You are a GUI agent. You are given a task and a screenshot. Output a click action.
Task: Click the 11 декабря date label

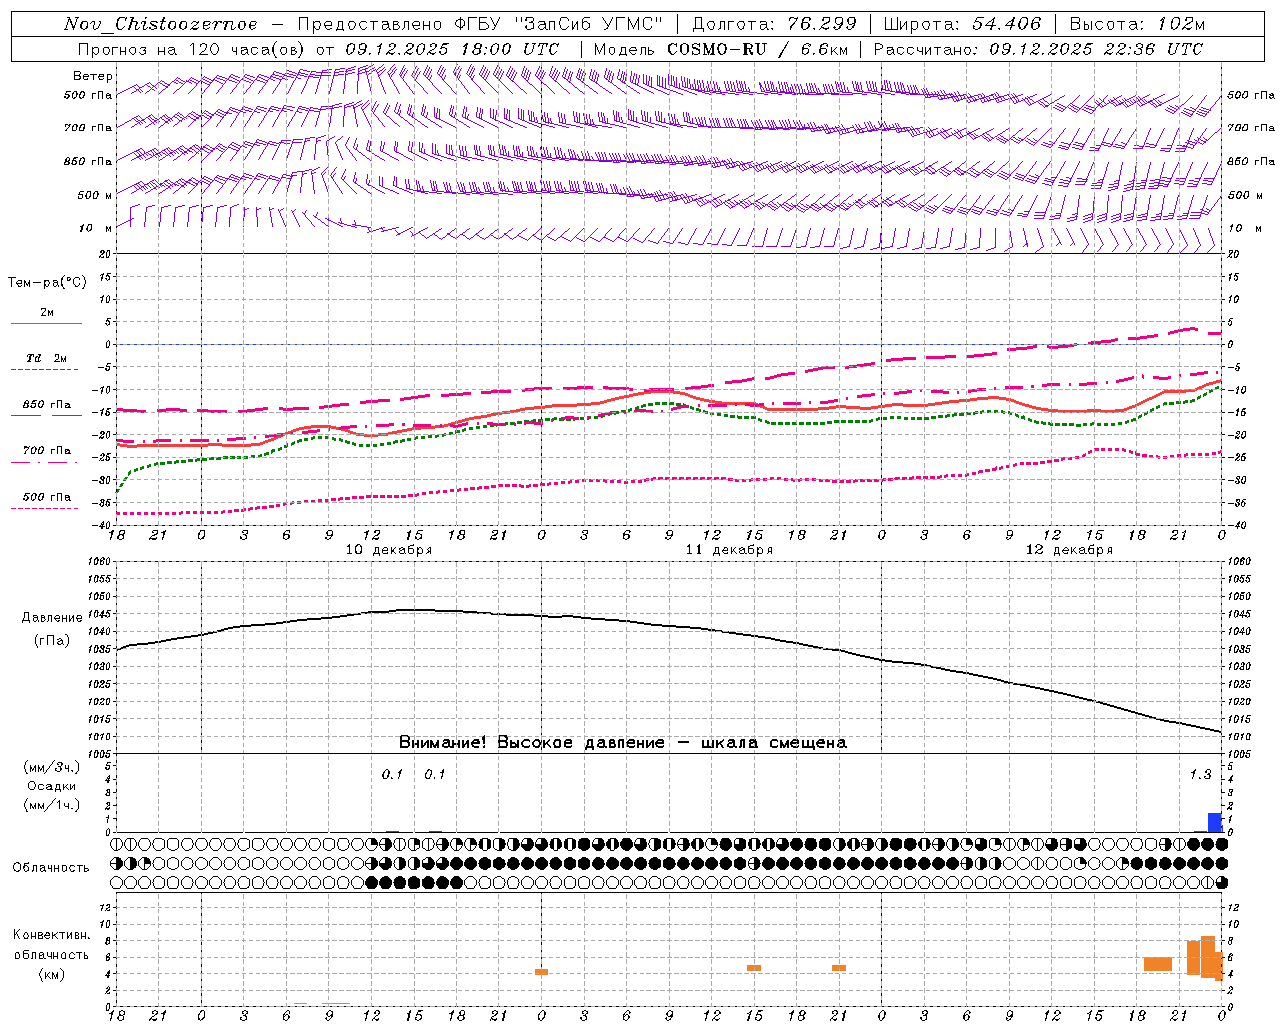pos(728,550)
